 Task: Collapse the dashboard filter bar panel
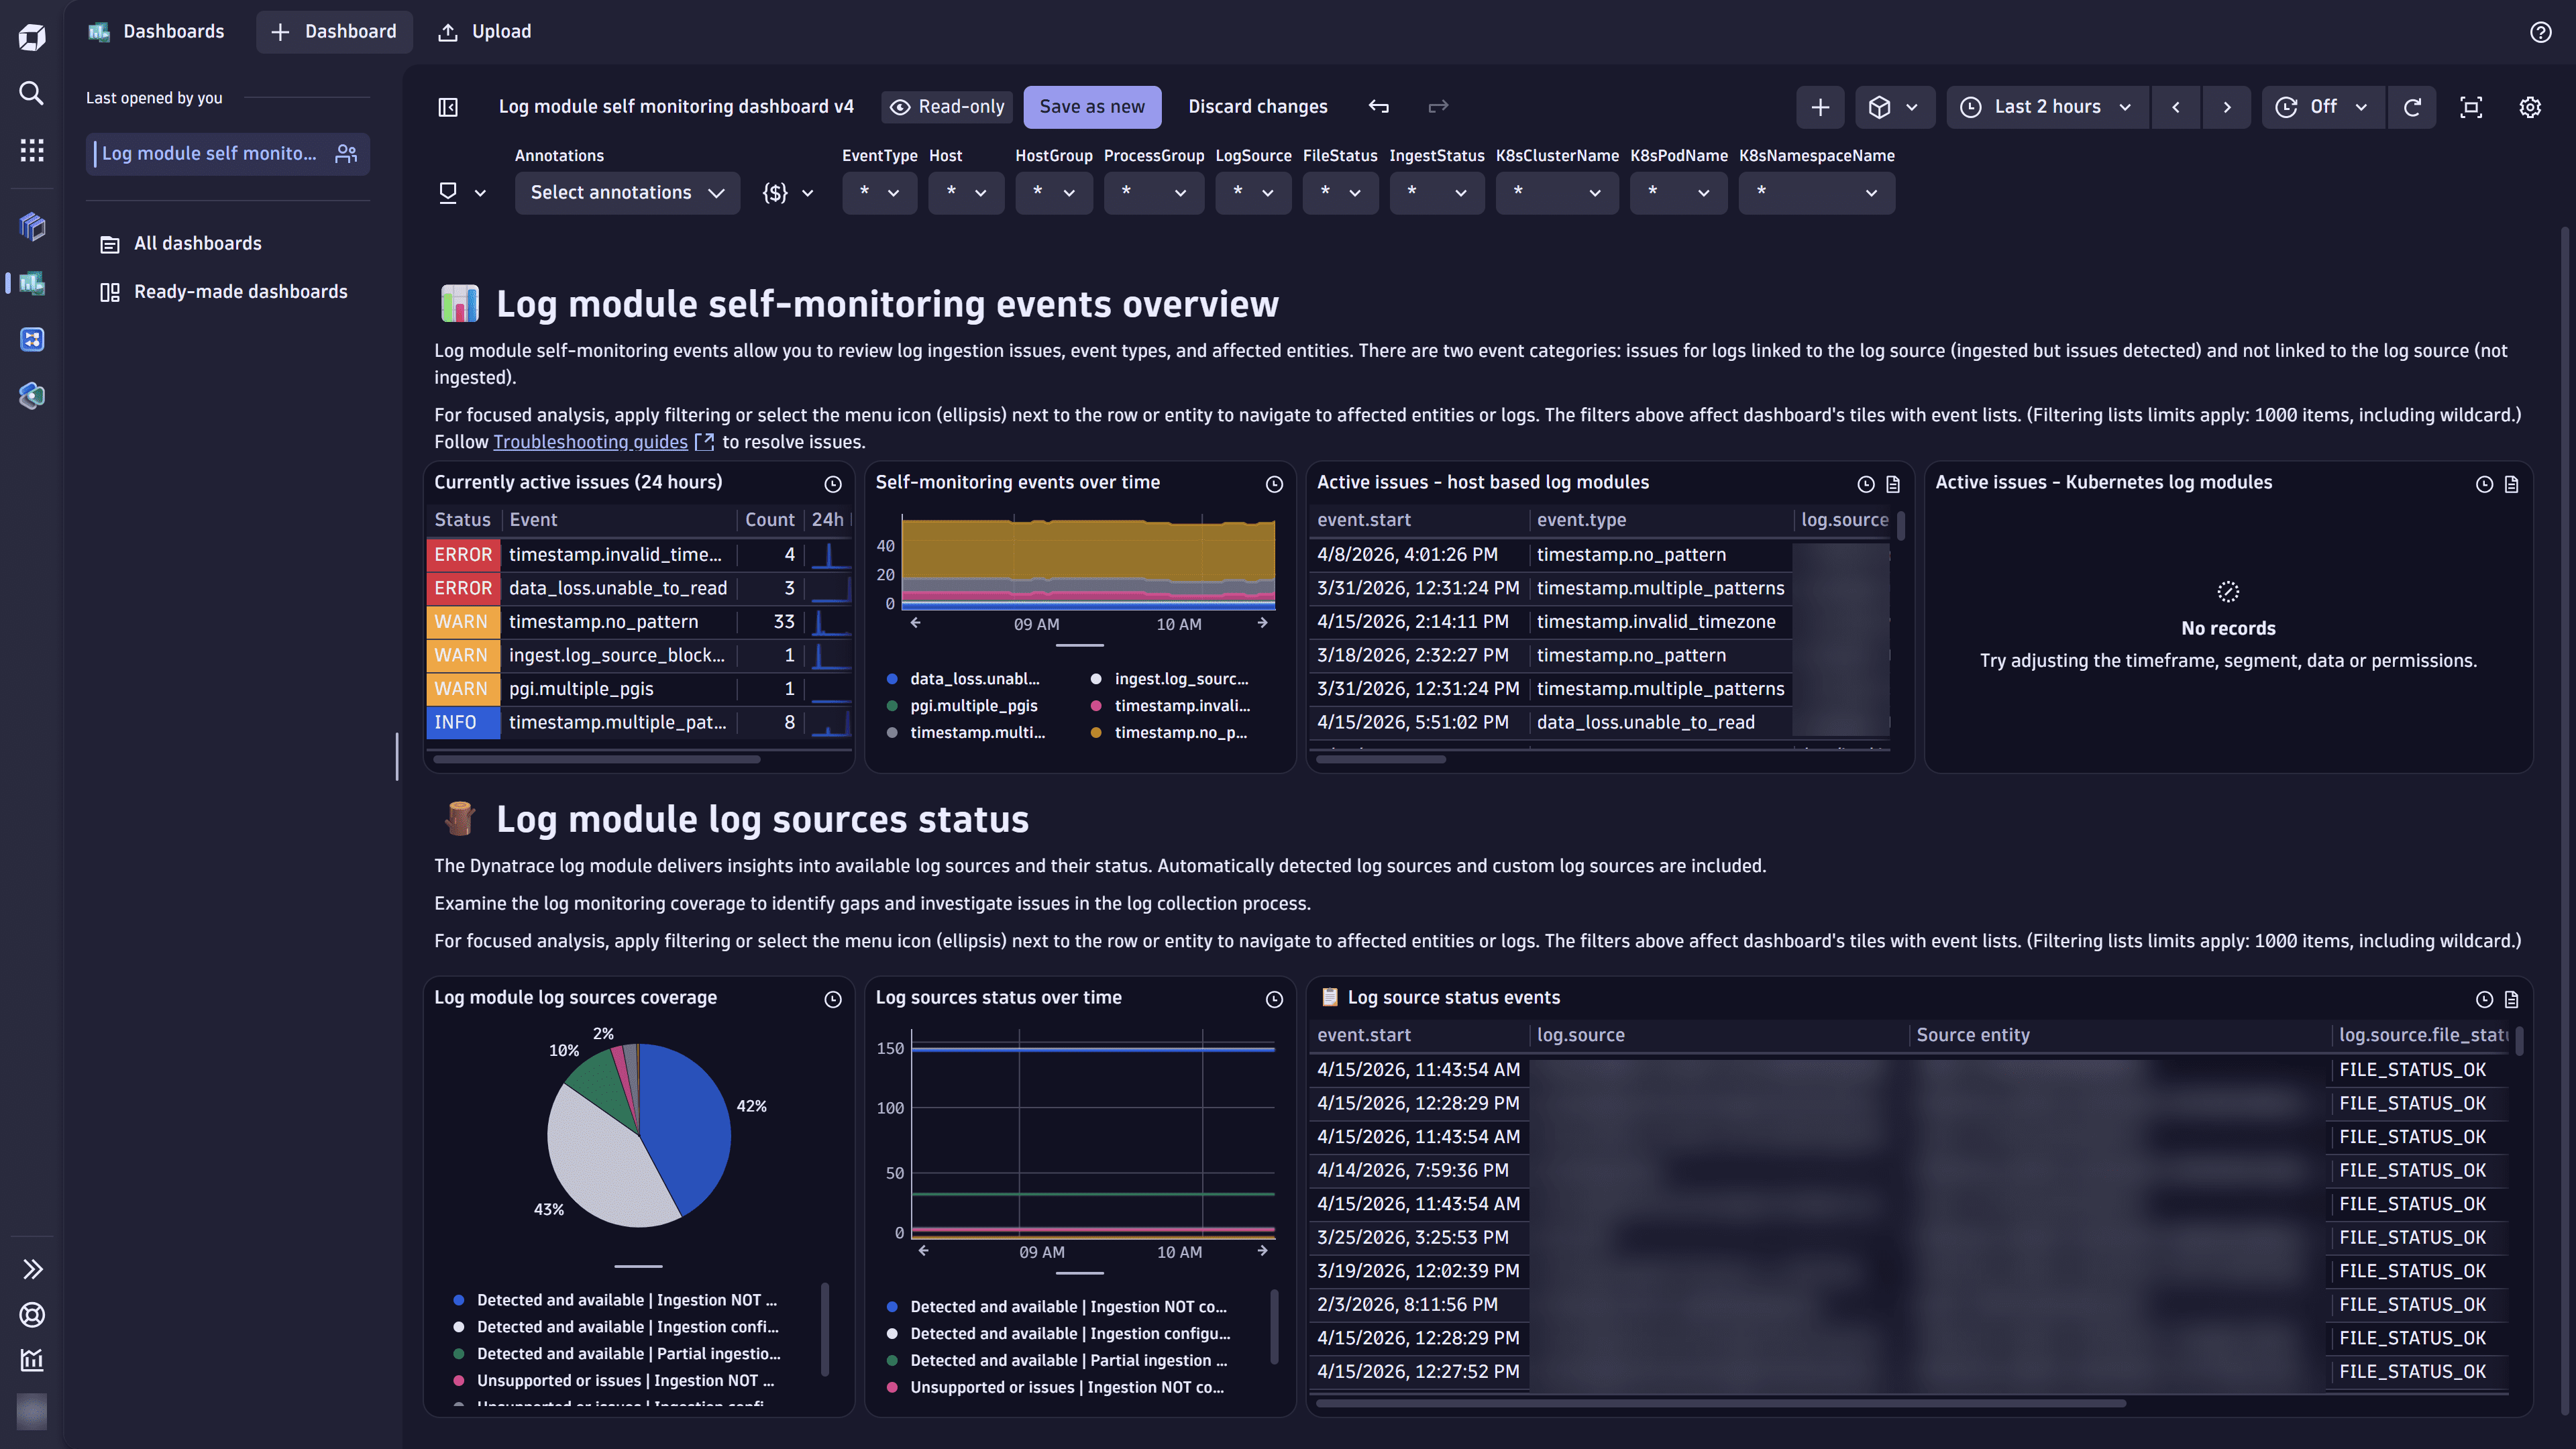(447, 107)
